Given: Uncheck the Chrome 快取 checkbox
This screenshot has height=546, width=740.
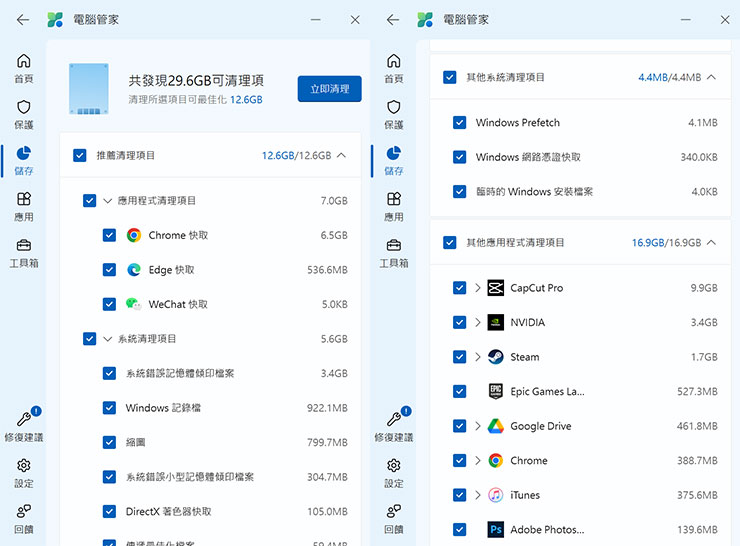Looking at the screenshot, I should tap(110, 236).
